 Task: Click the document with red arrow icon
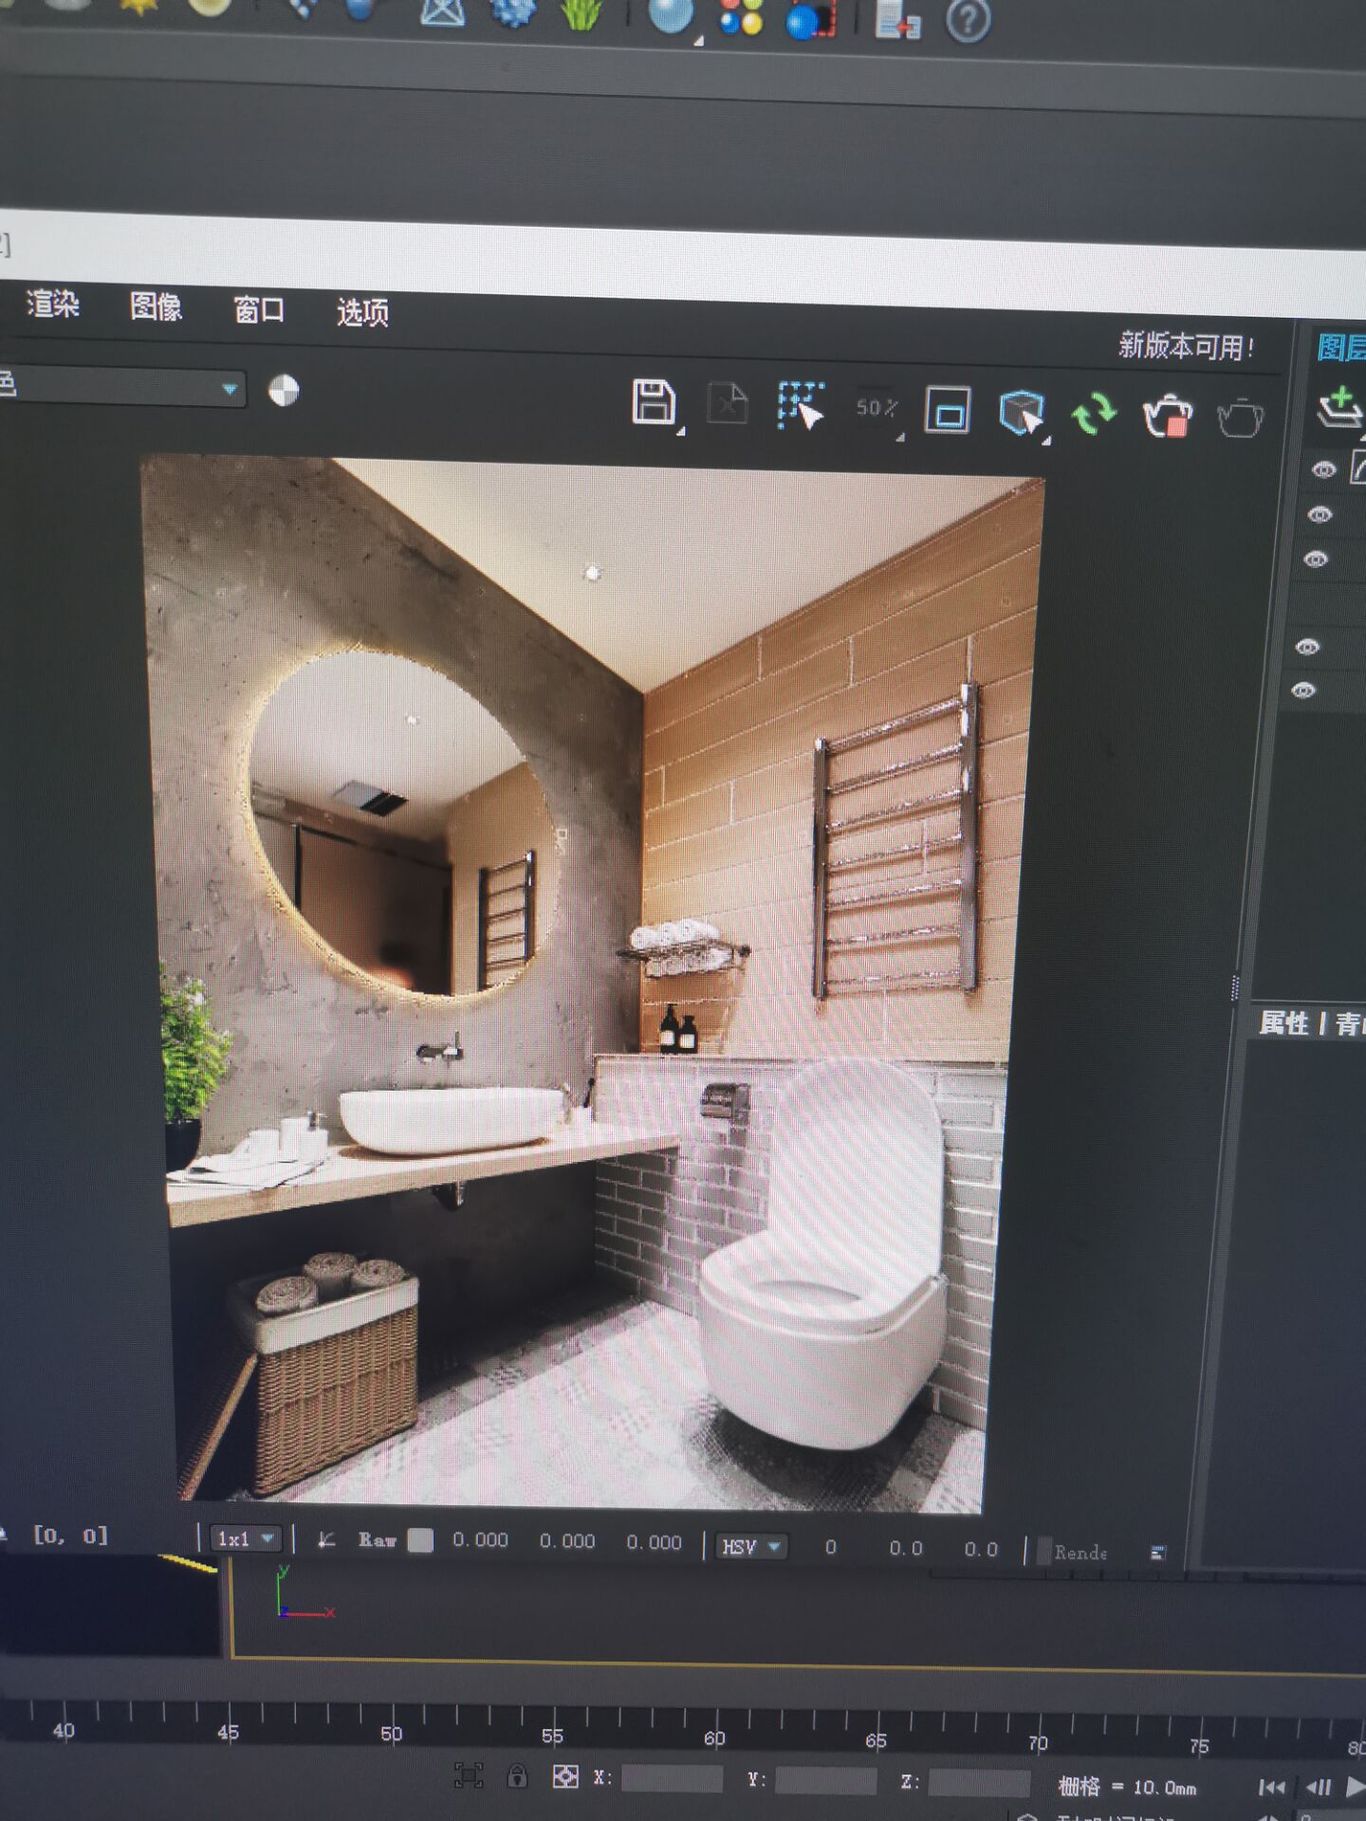click(897, 20)
